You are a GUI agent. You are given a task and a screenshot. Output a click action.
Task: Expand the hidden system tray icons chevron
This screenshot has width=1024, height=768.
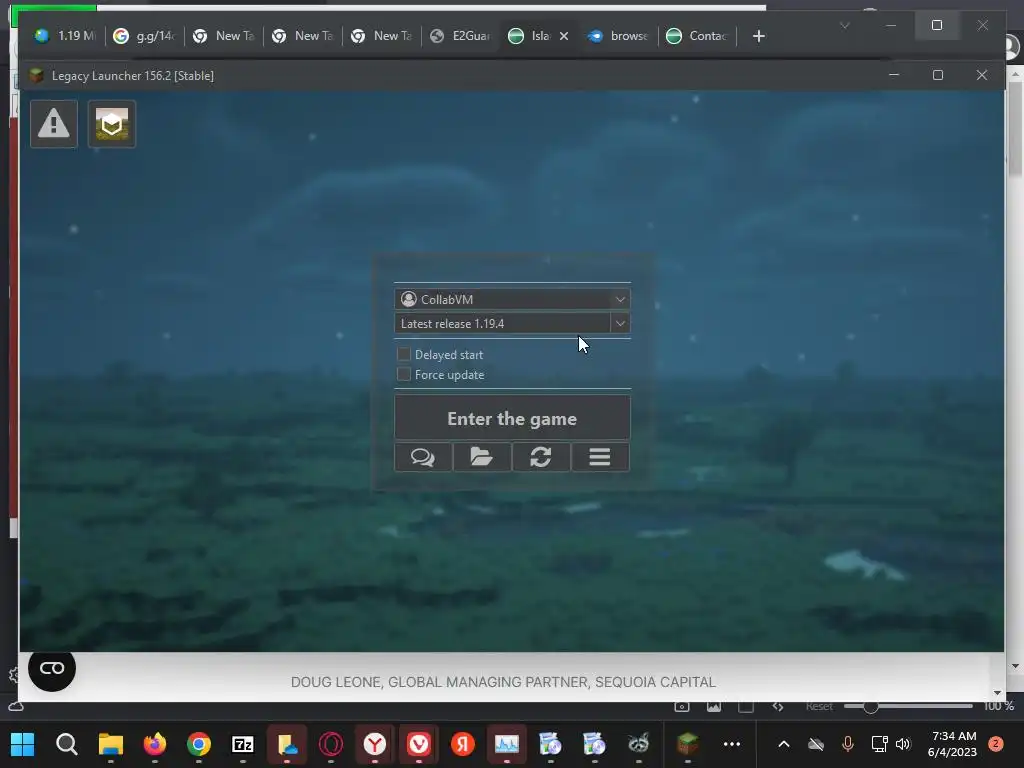point(784,744)
